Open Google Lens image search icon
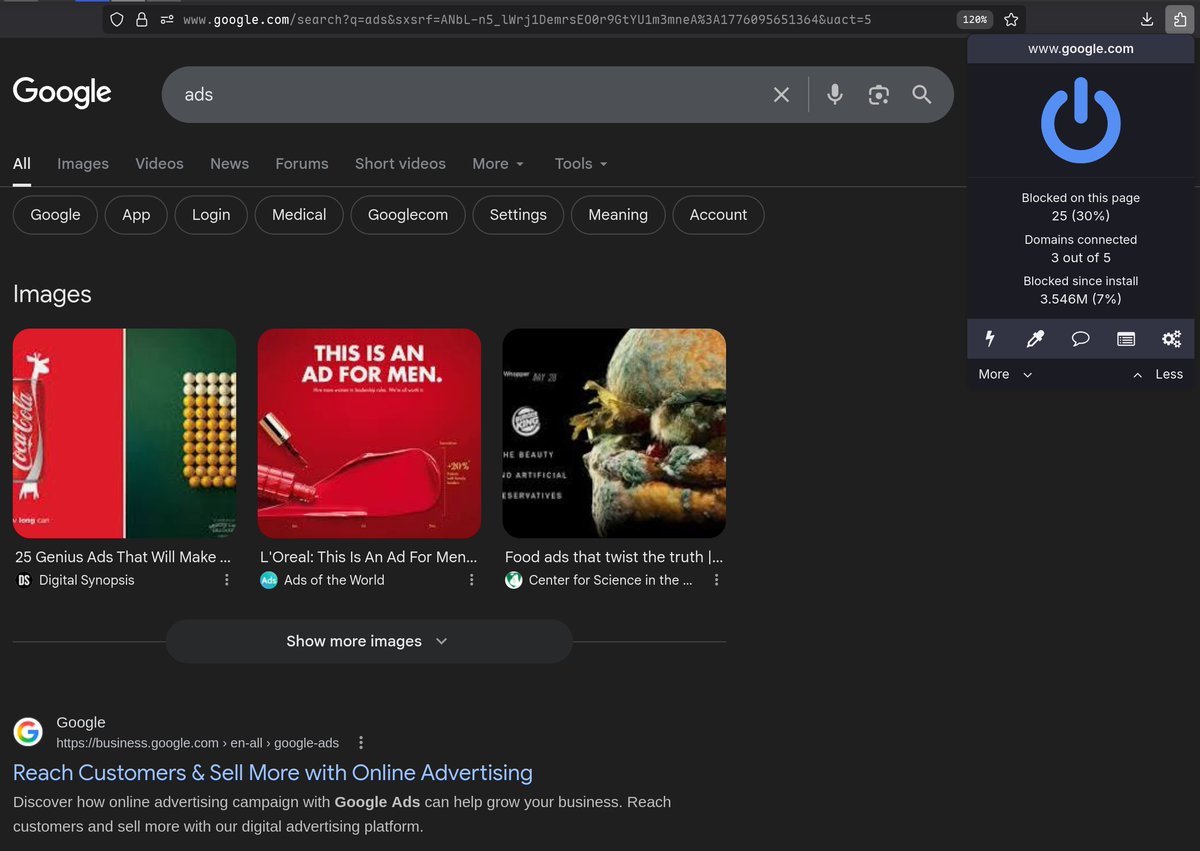Screen dimensions: 1200x851 (x=878, y=94)
